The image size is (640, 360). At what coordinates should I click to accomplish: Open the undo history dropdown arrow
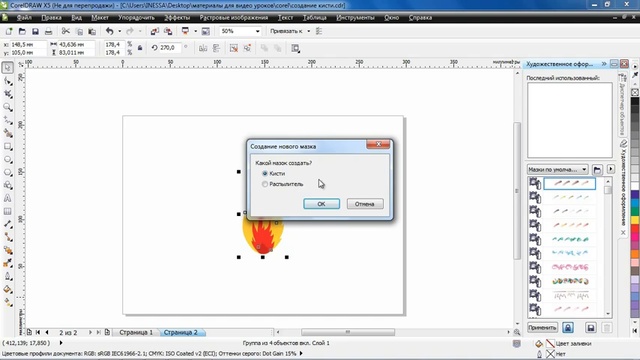click(120, 31)
